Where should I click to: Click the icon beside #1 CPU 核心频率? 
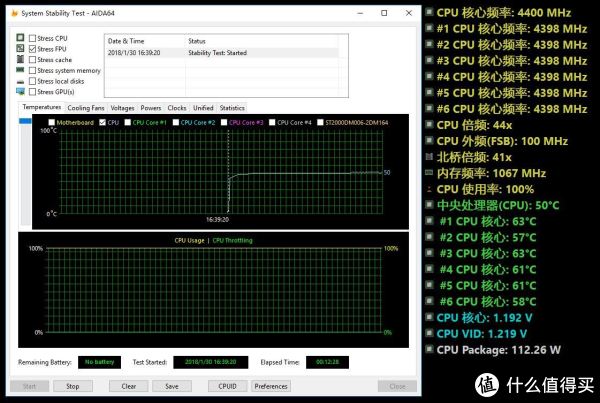[429, 28]
